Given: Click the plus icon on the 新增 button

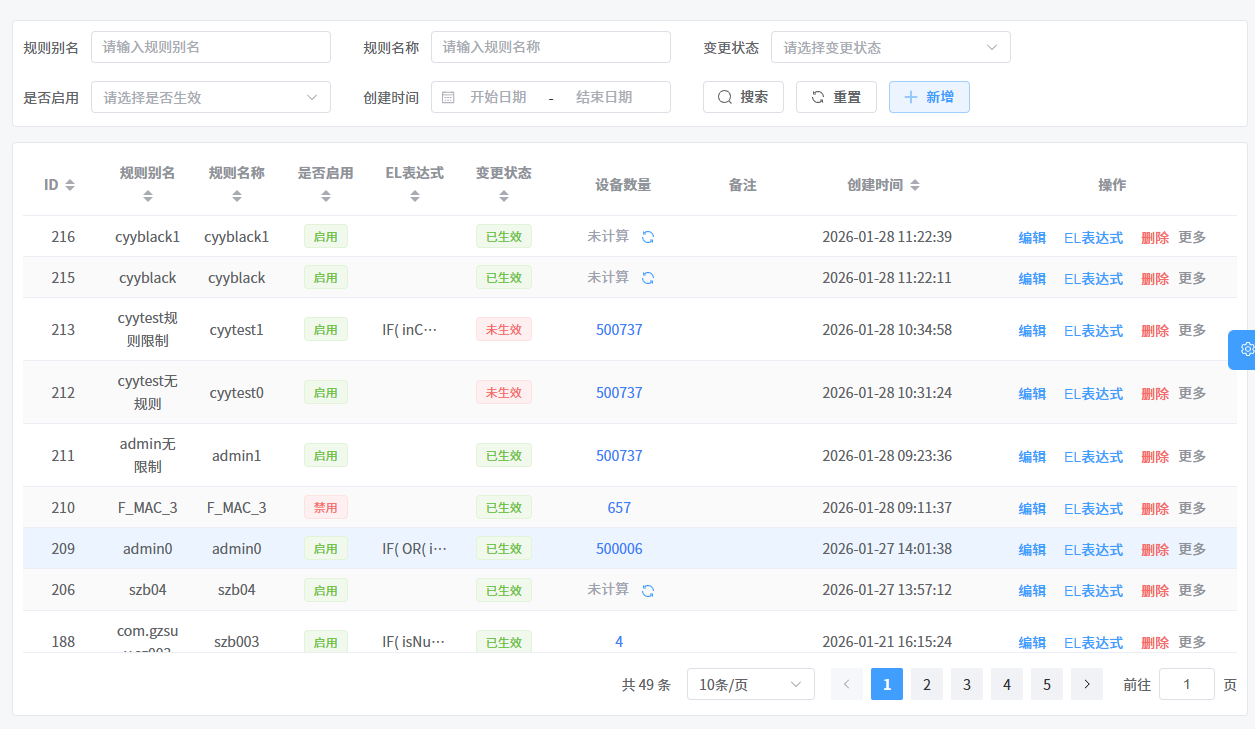Looking at the screenshot, I should (x=911, y=97).
